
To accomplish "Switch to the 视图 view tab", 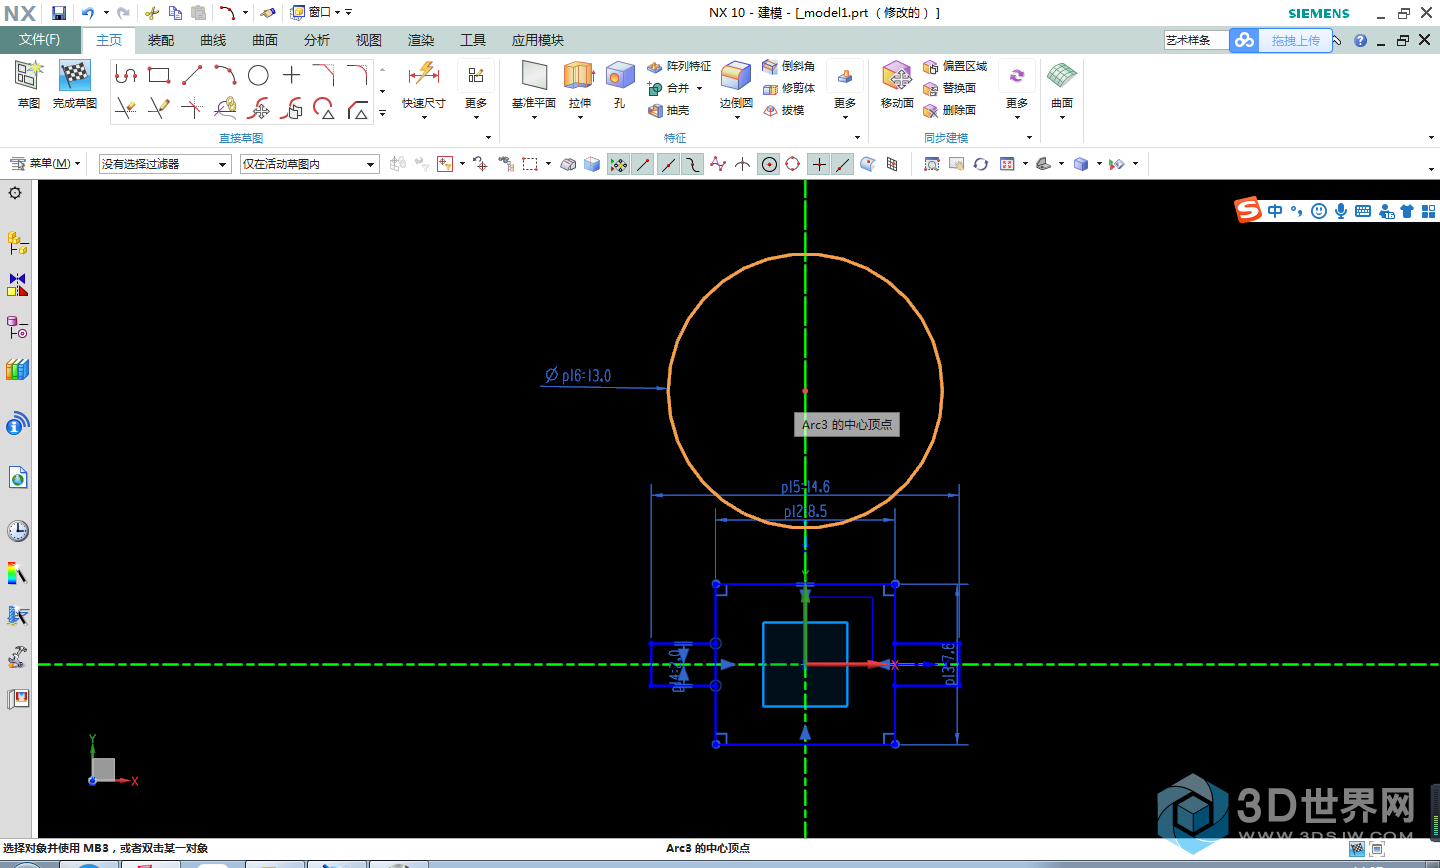I will click(369, 40).
